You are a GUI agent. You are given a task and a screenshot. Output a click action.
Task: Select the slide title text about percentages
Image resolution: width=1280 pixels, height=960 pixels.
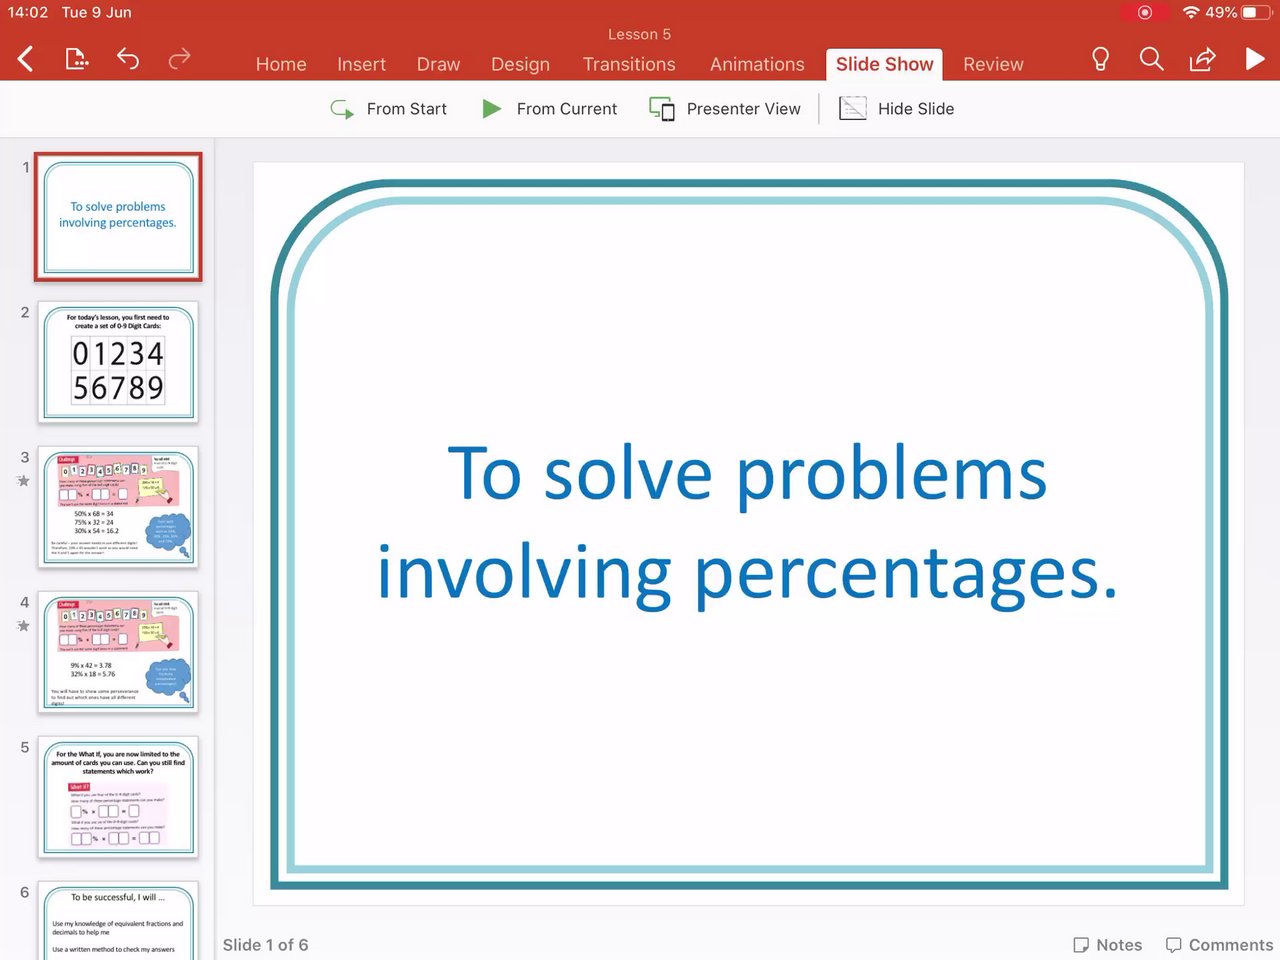tap(747, 523)
